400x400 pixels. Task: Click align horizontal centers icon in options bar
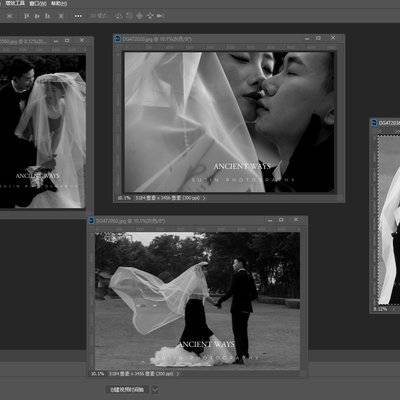(x=37, y=16)
